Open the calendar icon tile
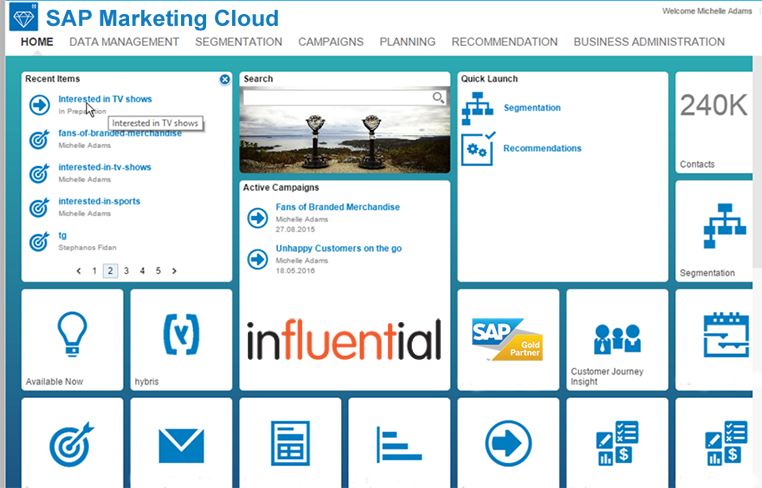Screen dimensions: 762x488 tap(714, 340)
